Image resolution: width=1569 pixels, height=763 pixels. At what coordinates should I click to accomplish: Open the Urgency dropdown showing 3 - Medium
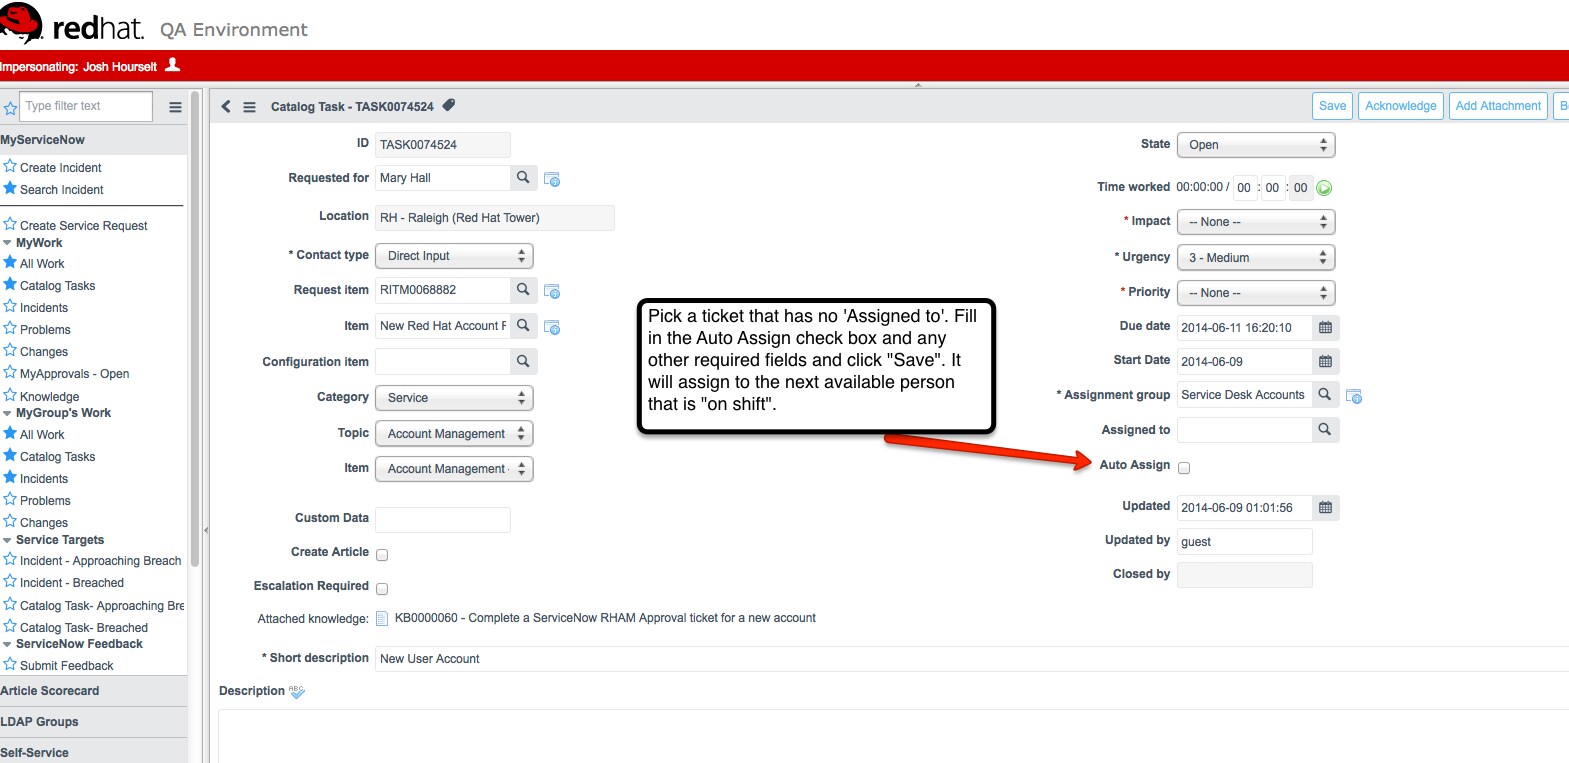coord(1256,258)
